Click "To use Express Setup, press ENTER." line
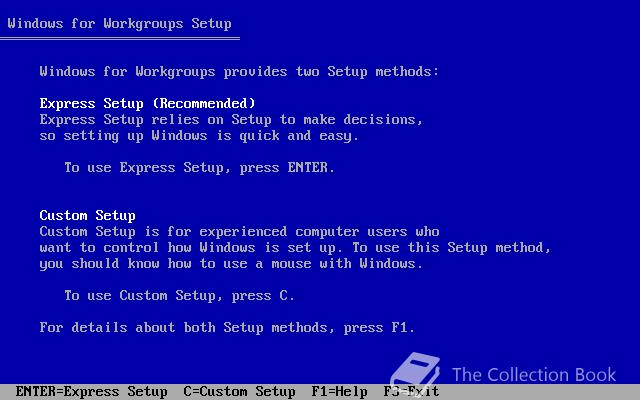The width and height of the screenshot is (640, 400). pos(200,167)
